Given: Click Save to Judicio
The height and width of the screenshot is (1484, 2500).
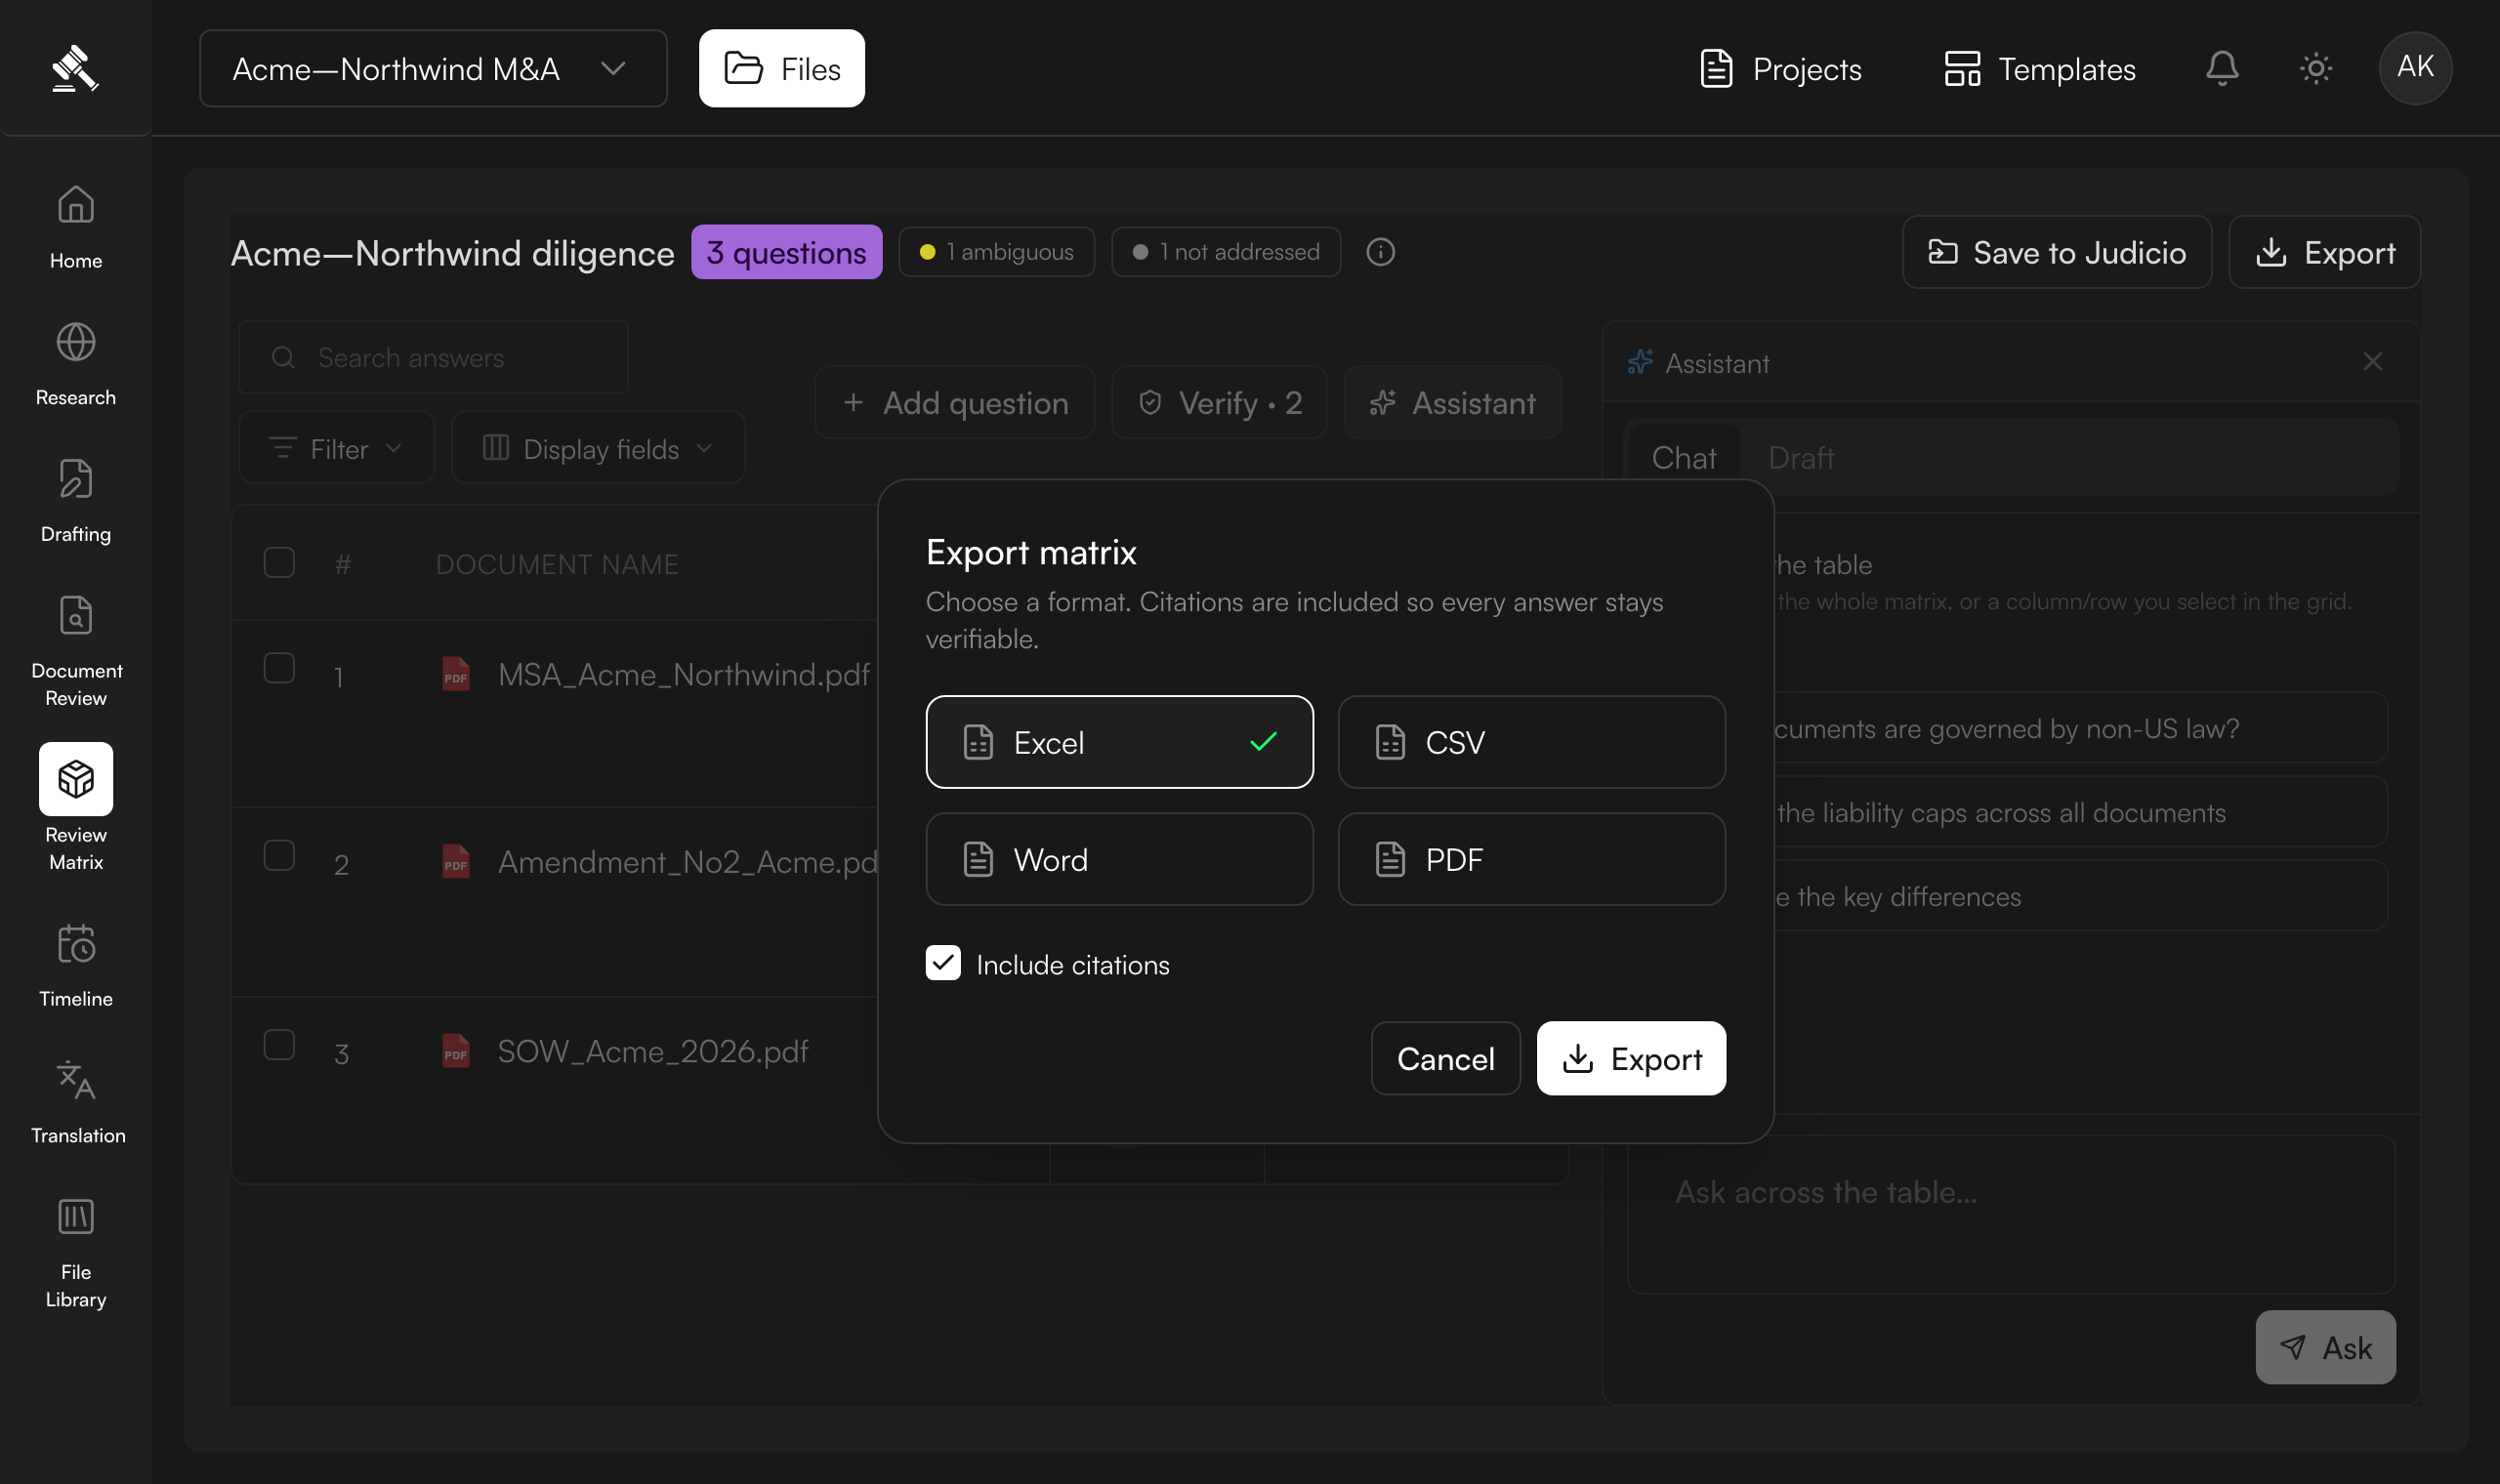Looking at the screenshot, I should tap(2057, 252).
